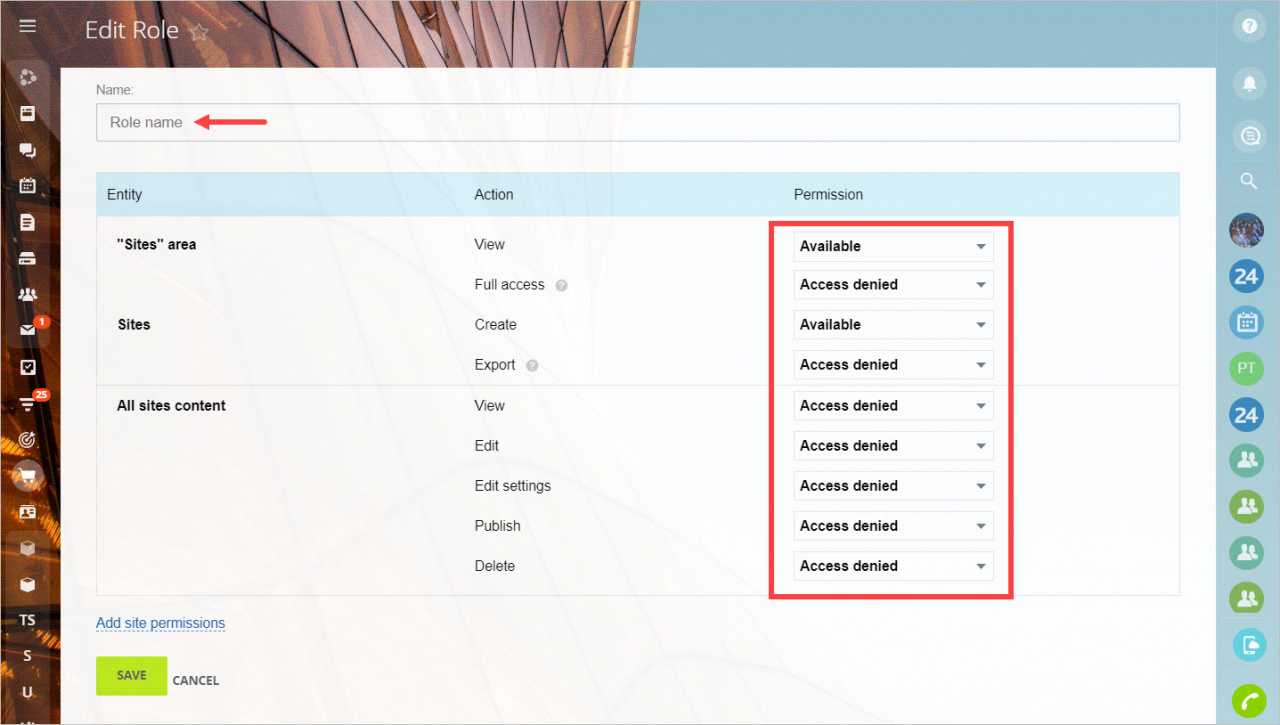1280x725 pixels.
Task: Click the magnifier search icon in right panel
Action: [x=1248, y=181]
